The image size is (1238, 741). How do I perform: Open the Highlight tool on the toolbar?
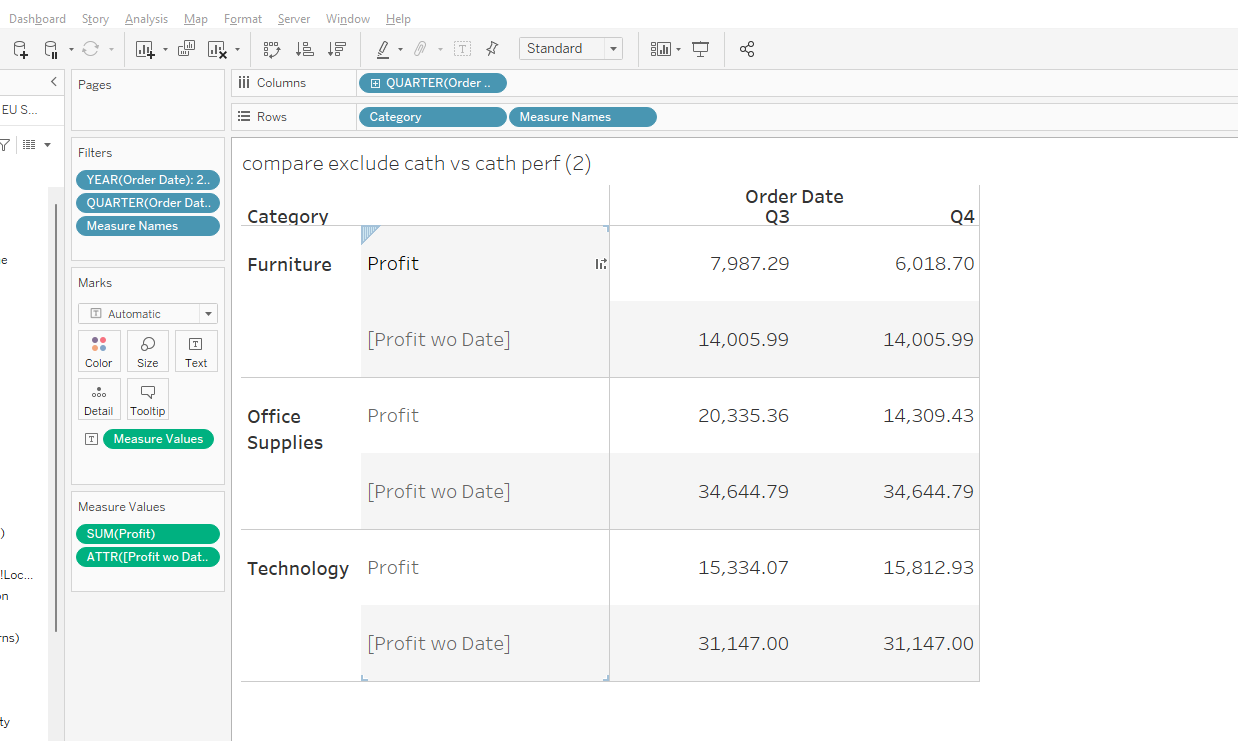click(x=383, y=48)
